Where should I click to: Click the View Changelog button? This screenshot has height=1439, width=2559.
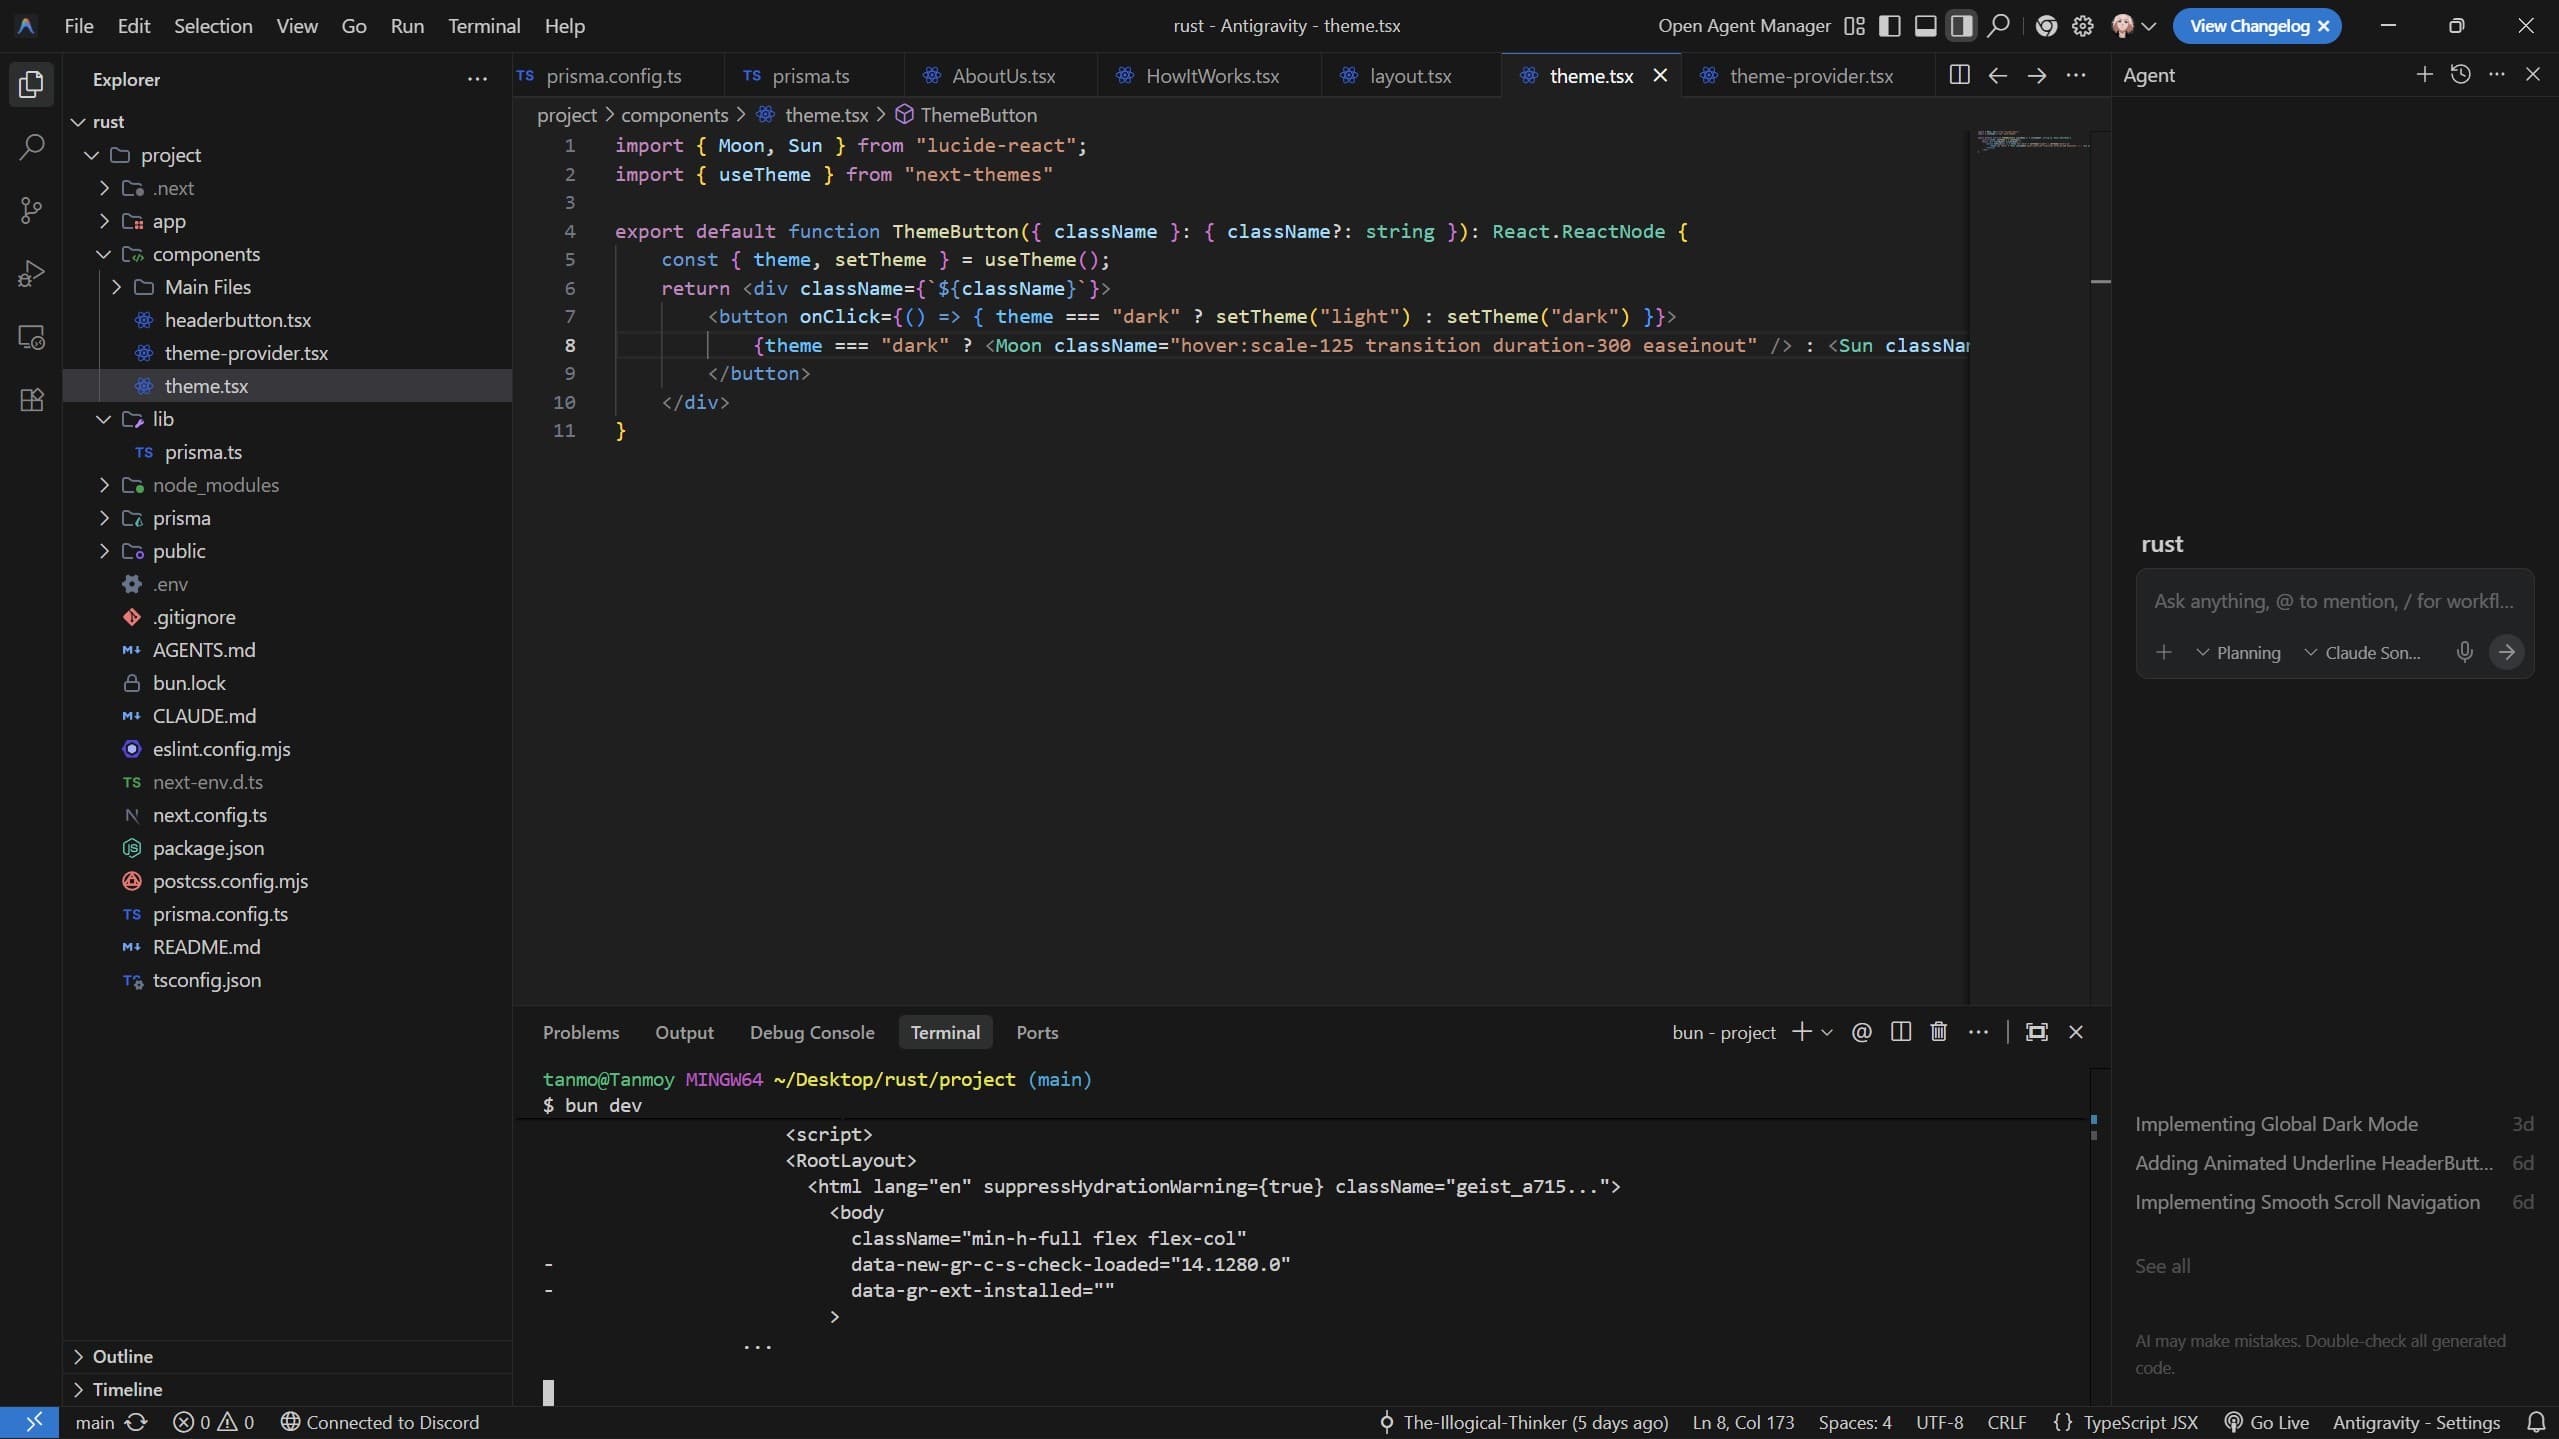pyautogui.click(x=2248, y=26)
